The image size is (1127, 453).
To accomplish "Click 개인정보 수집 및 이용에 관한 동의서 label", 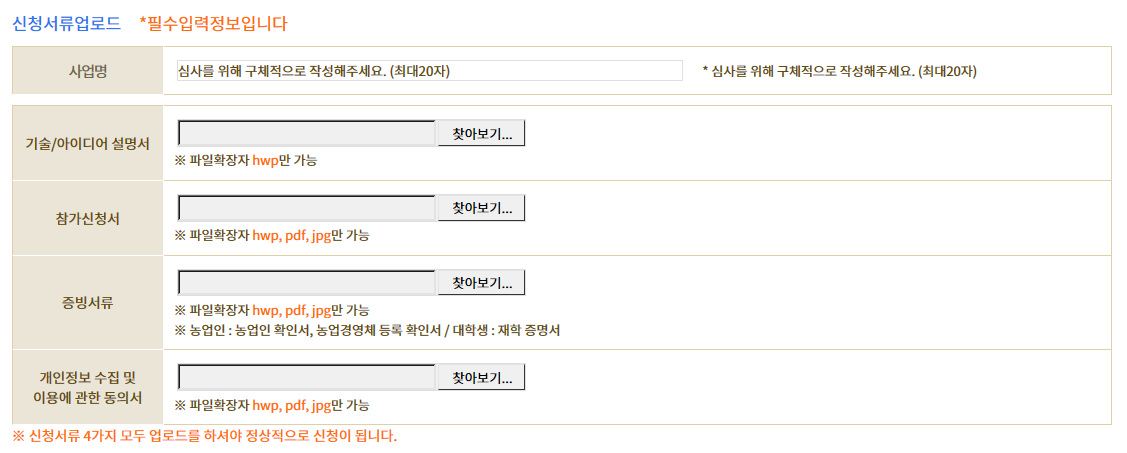I will tap(87, 387).
